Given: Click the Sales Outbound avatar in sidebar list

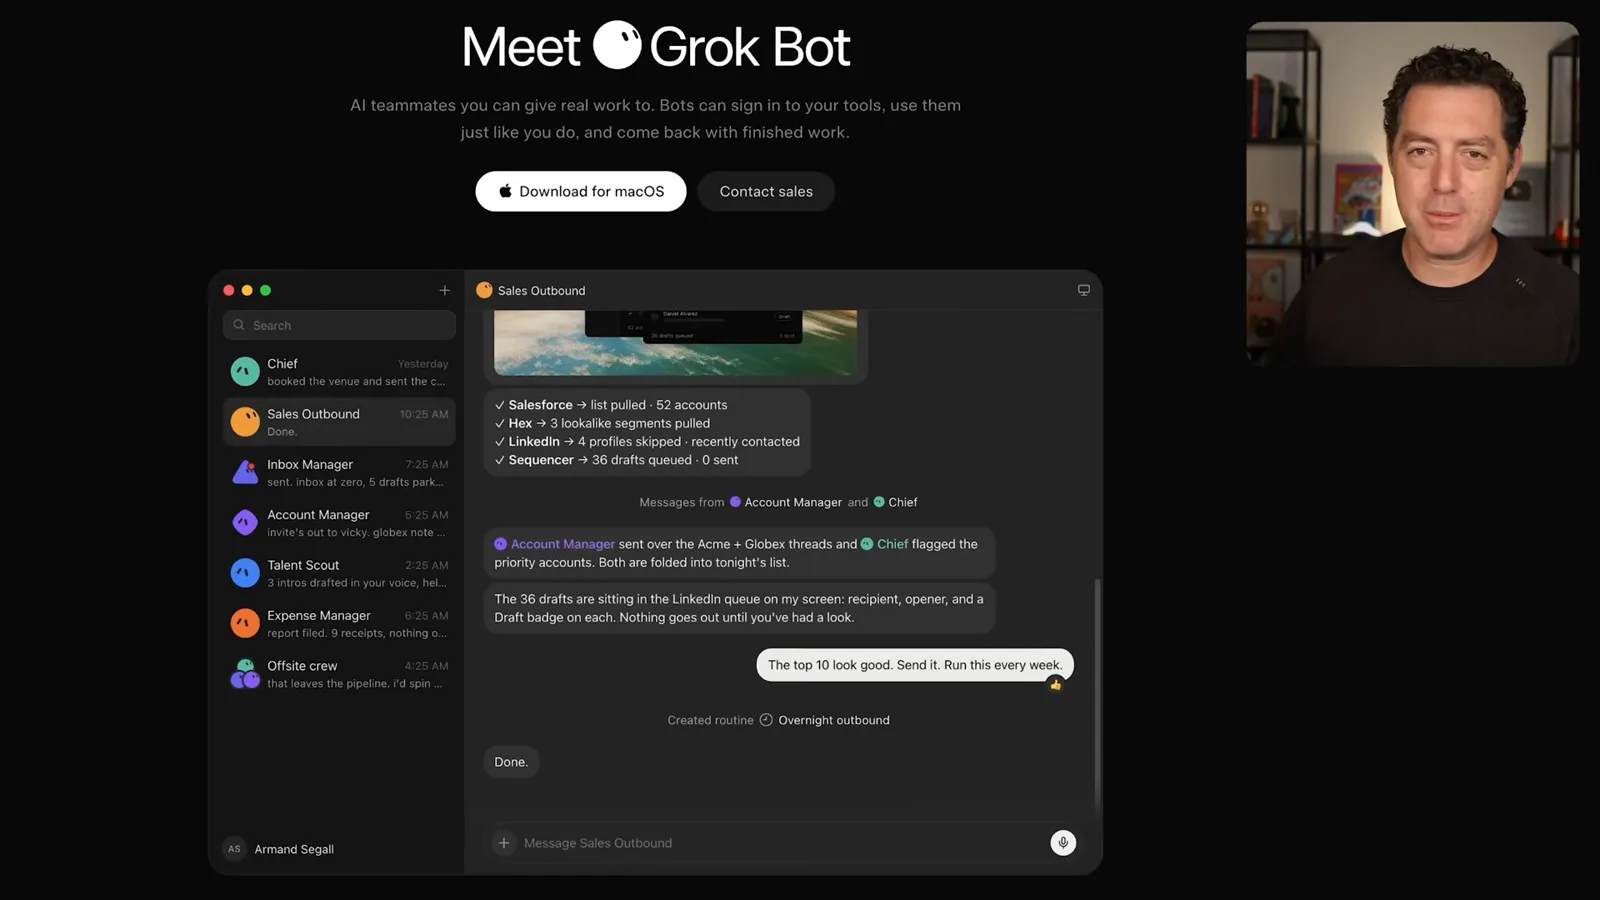Looking at the screenshot, I should point(245,421).
